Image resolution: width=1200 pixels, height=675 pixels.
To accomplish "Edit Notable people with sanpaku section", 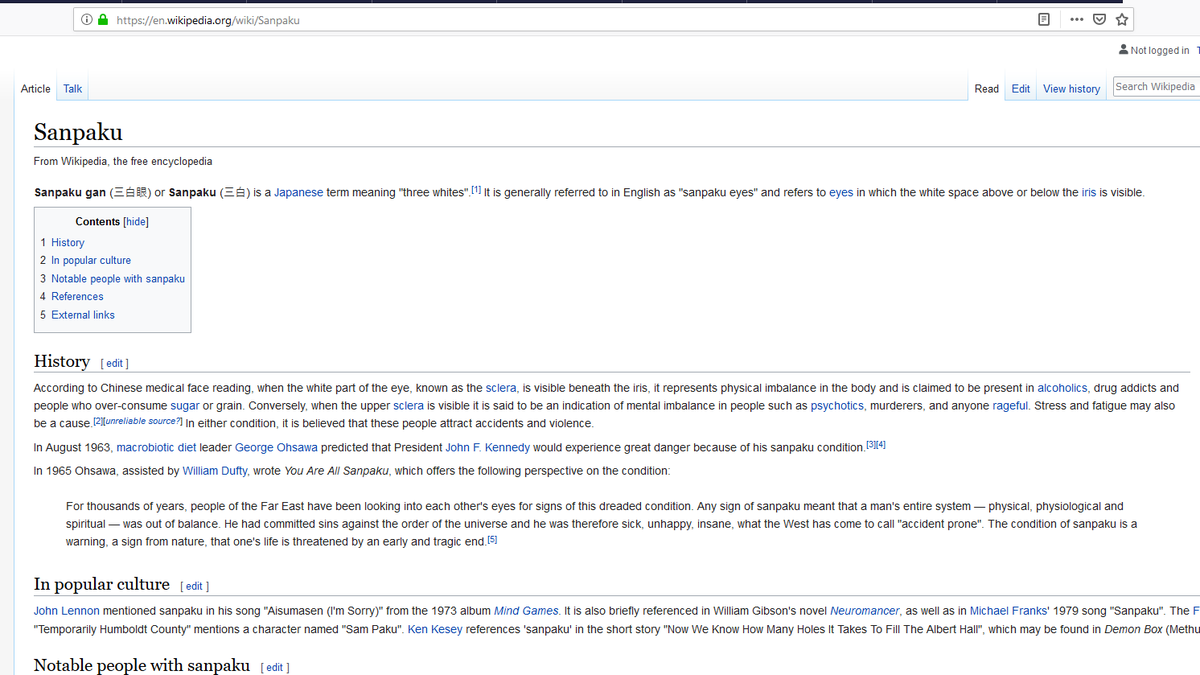I will [275, 667].
